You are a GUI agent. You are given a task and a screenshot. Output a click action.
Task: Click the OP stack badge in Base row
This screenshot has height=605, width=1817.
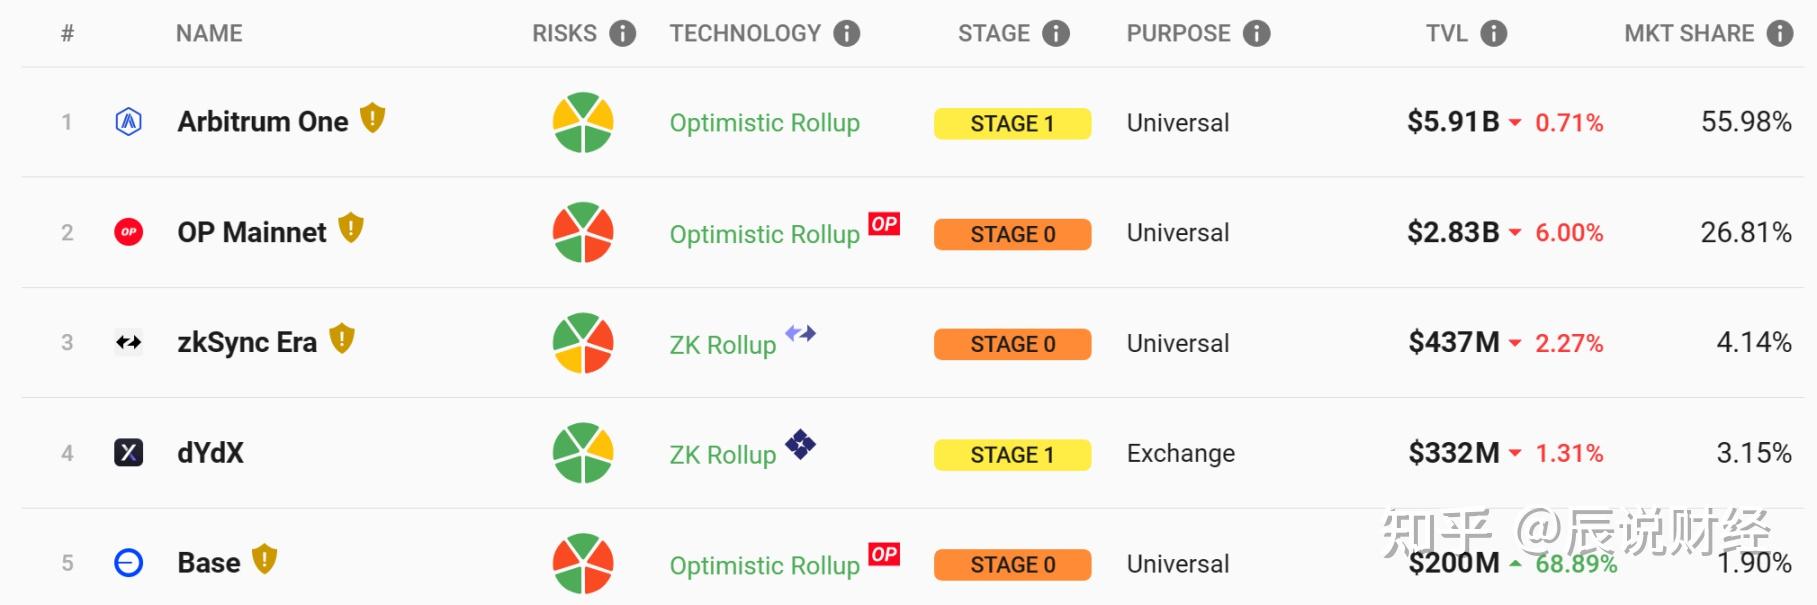(x=884, y=554)
